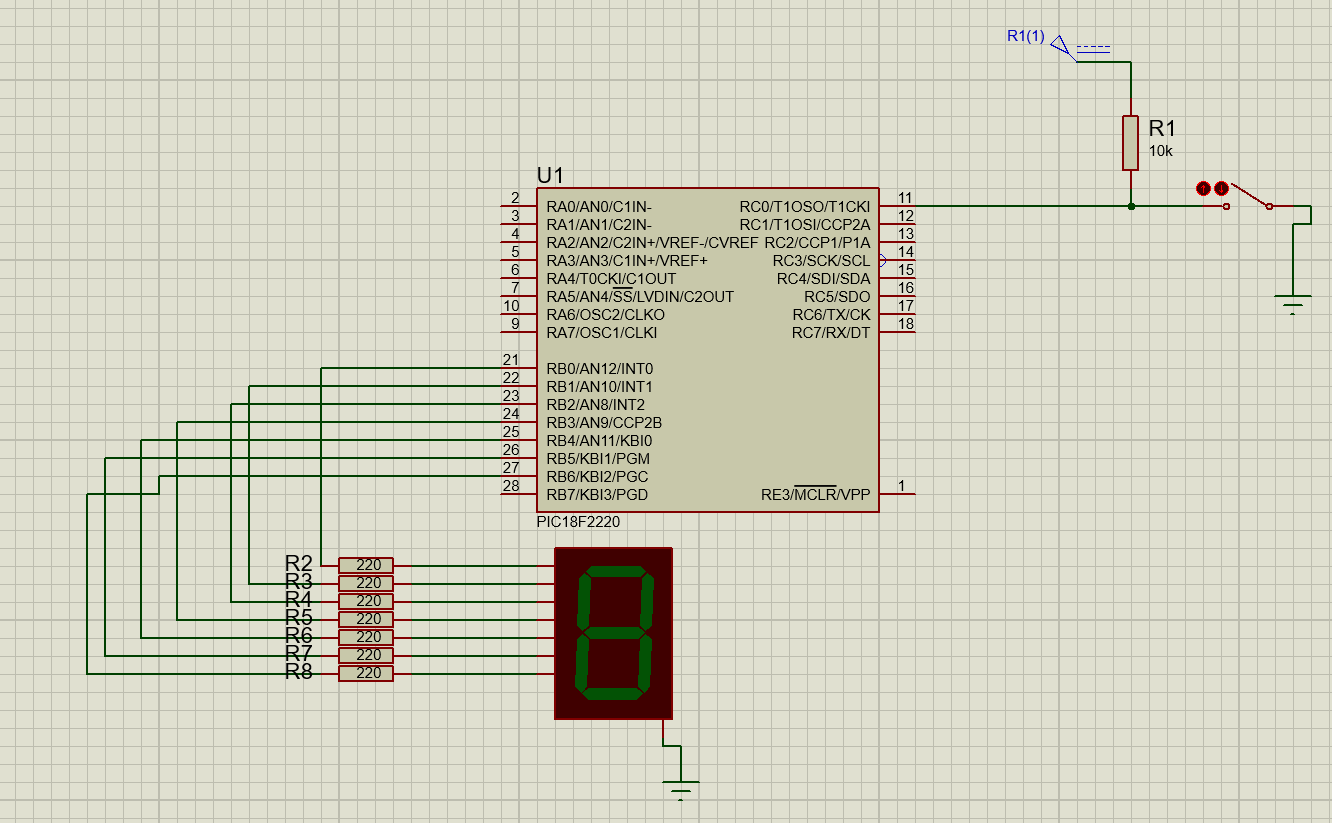The image size is (1332, 823).
Task: Select the 220 ohm resistor R4
Action: 366,601
